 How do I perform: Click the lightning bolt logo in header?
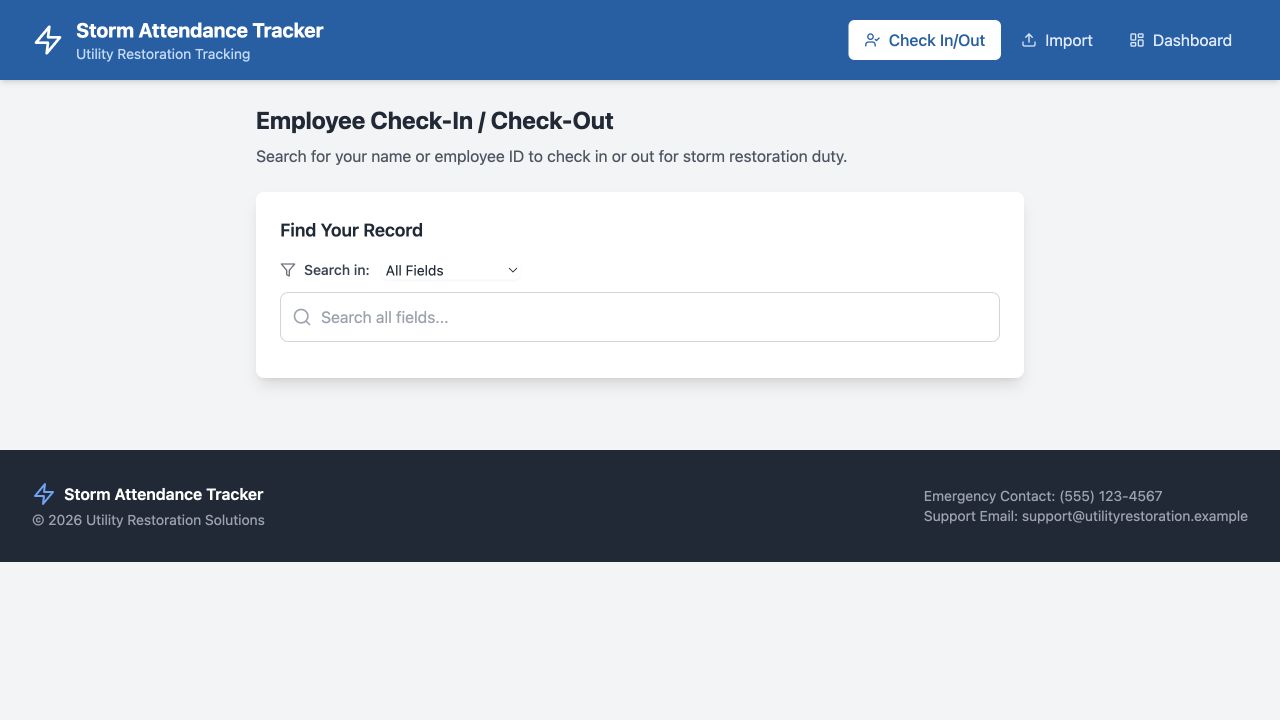pyautogui.click(x=48, y=40)
